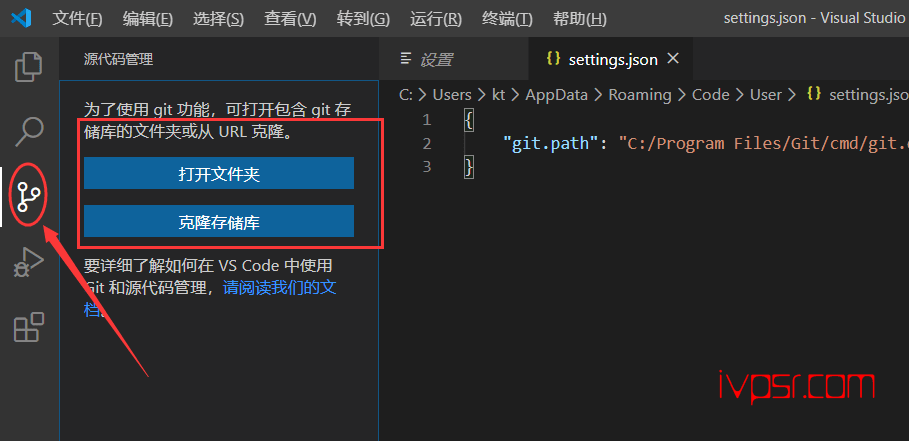Click the opening brace on line 1
909x441 pixels.
tap(470, 121)
